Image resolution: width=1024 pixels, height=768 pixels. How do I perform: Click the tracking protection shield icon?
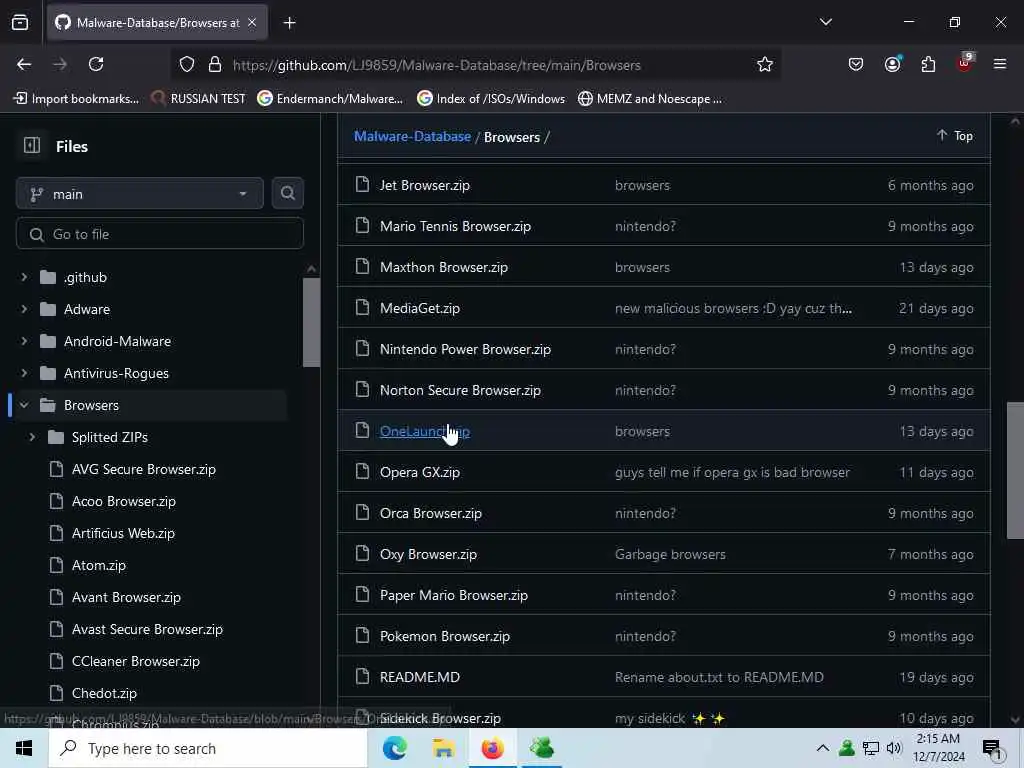(x=187, y=65)
